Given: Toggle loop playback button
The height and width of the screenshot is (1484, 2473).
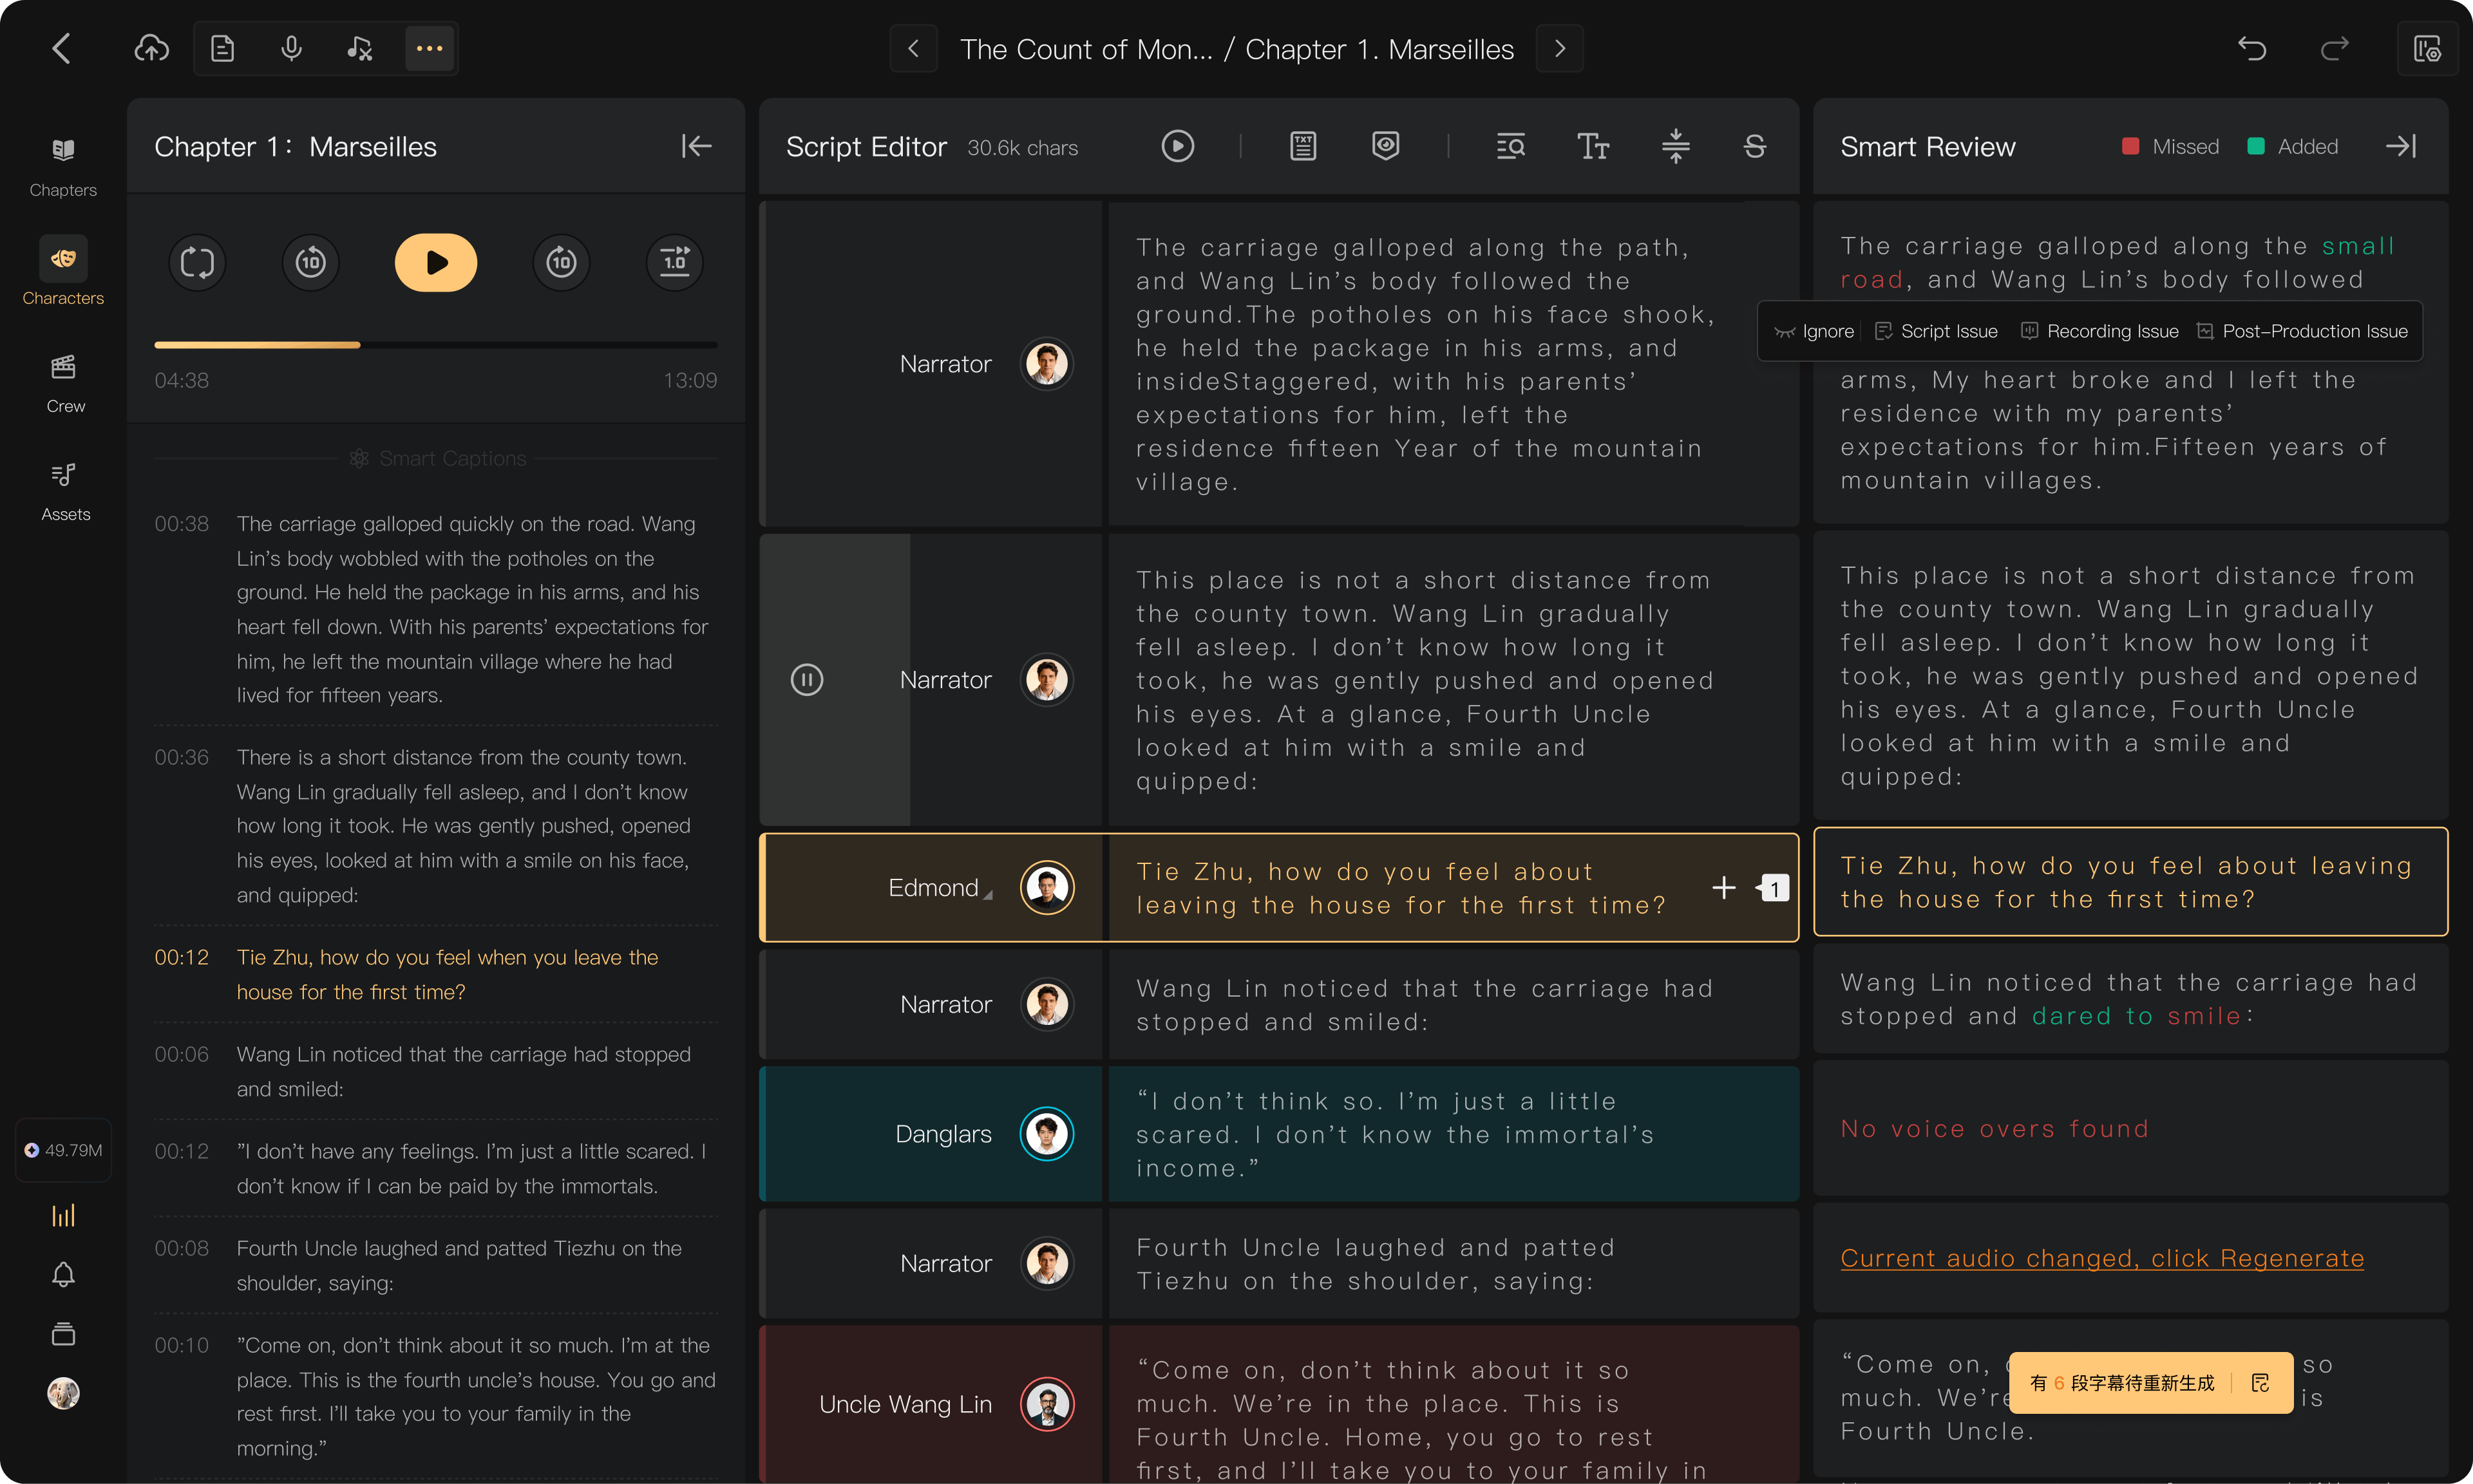Looking at the screenshot, I should point(197,263).
